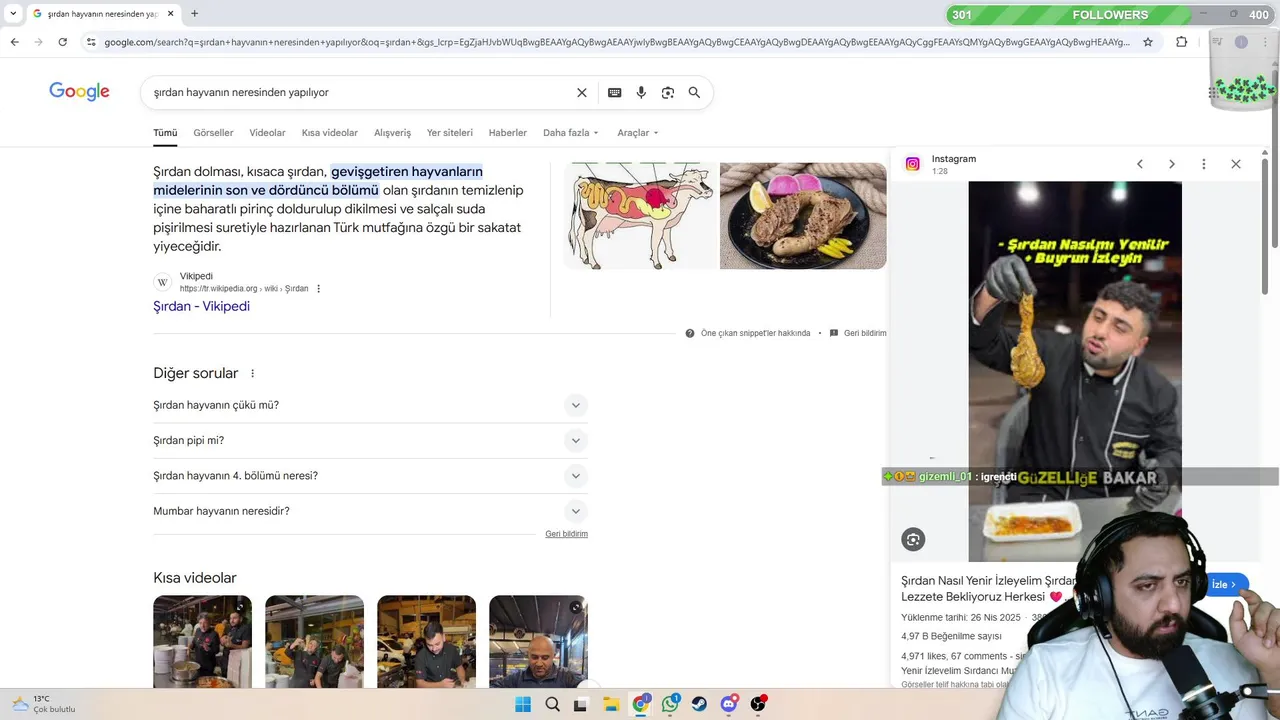Play the Instagram şırdan video preview
Screen dimensions: 1280x720
[1075, 370]
